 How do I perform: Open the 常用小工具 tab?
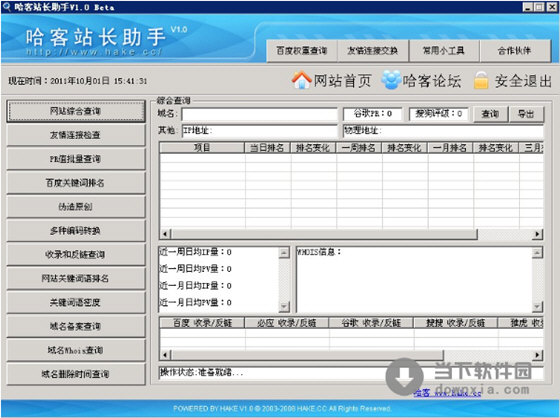pyautogui.click(x=444, y=51)
